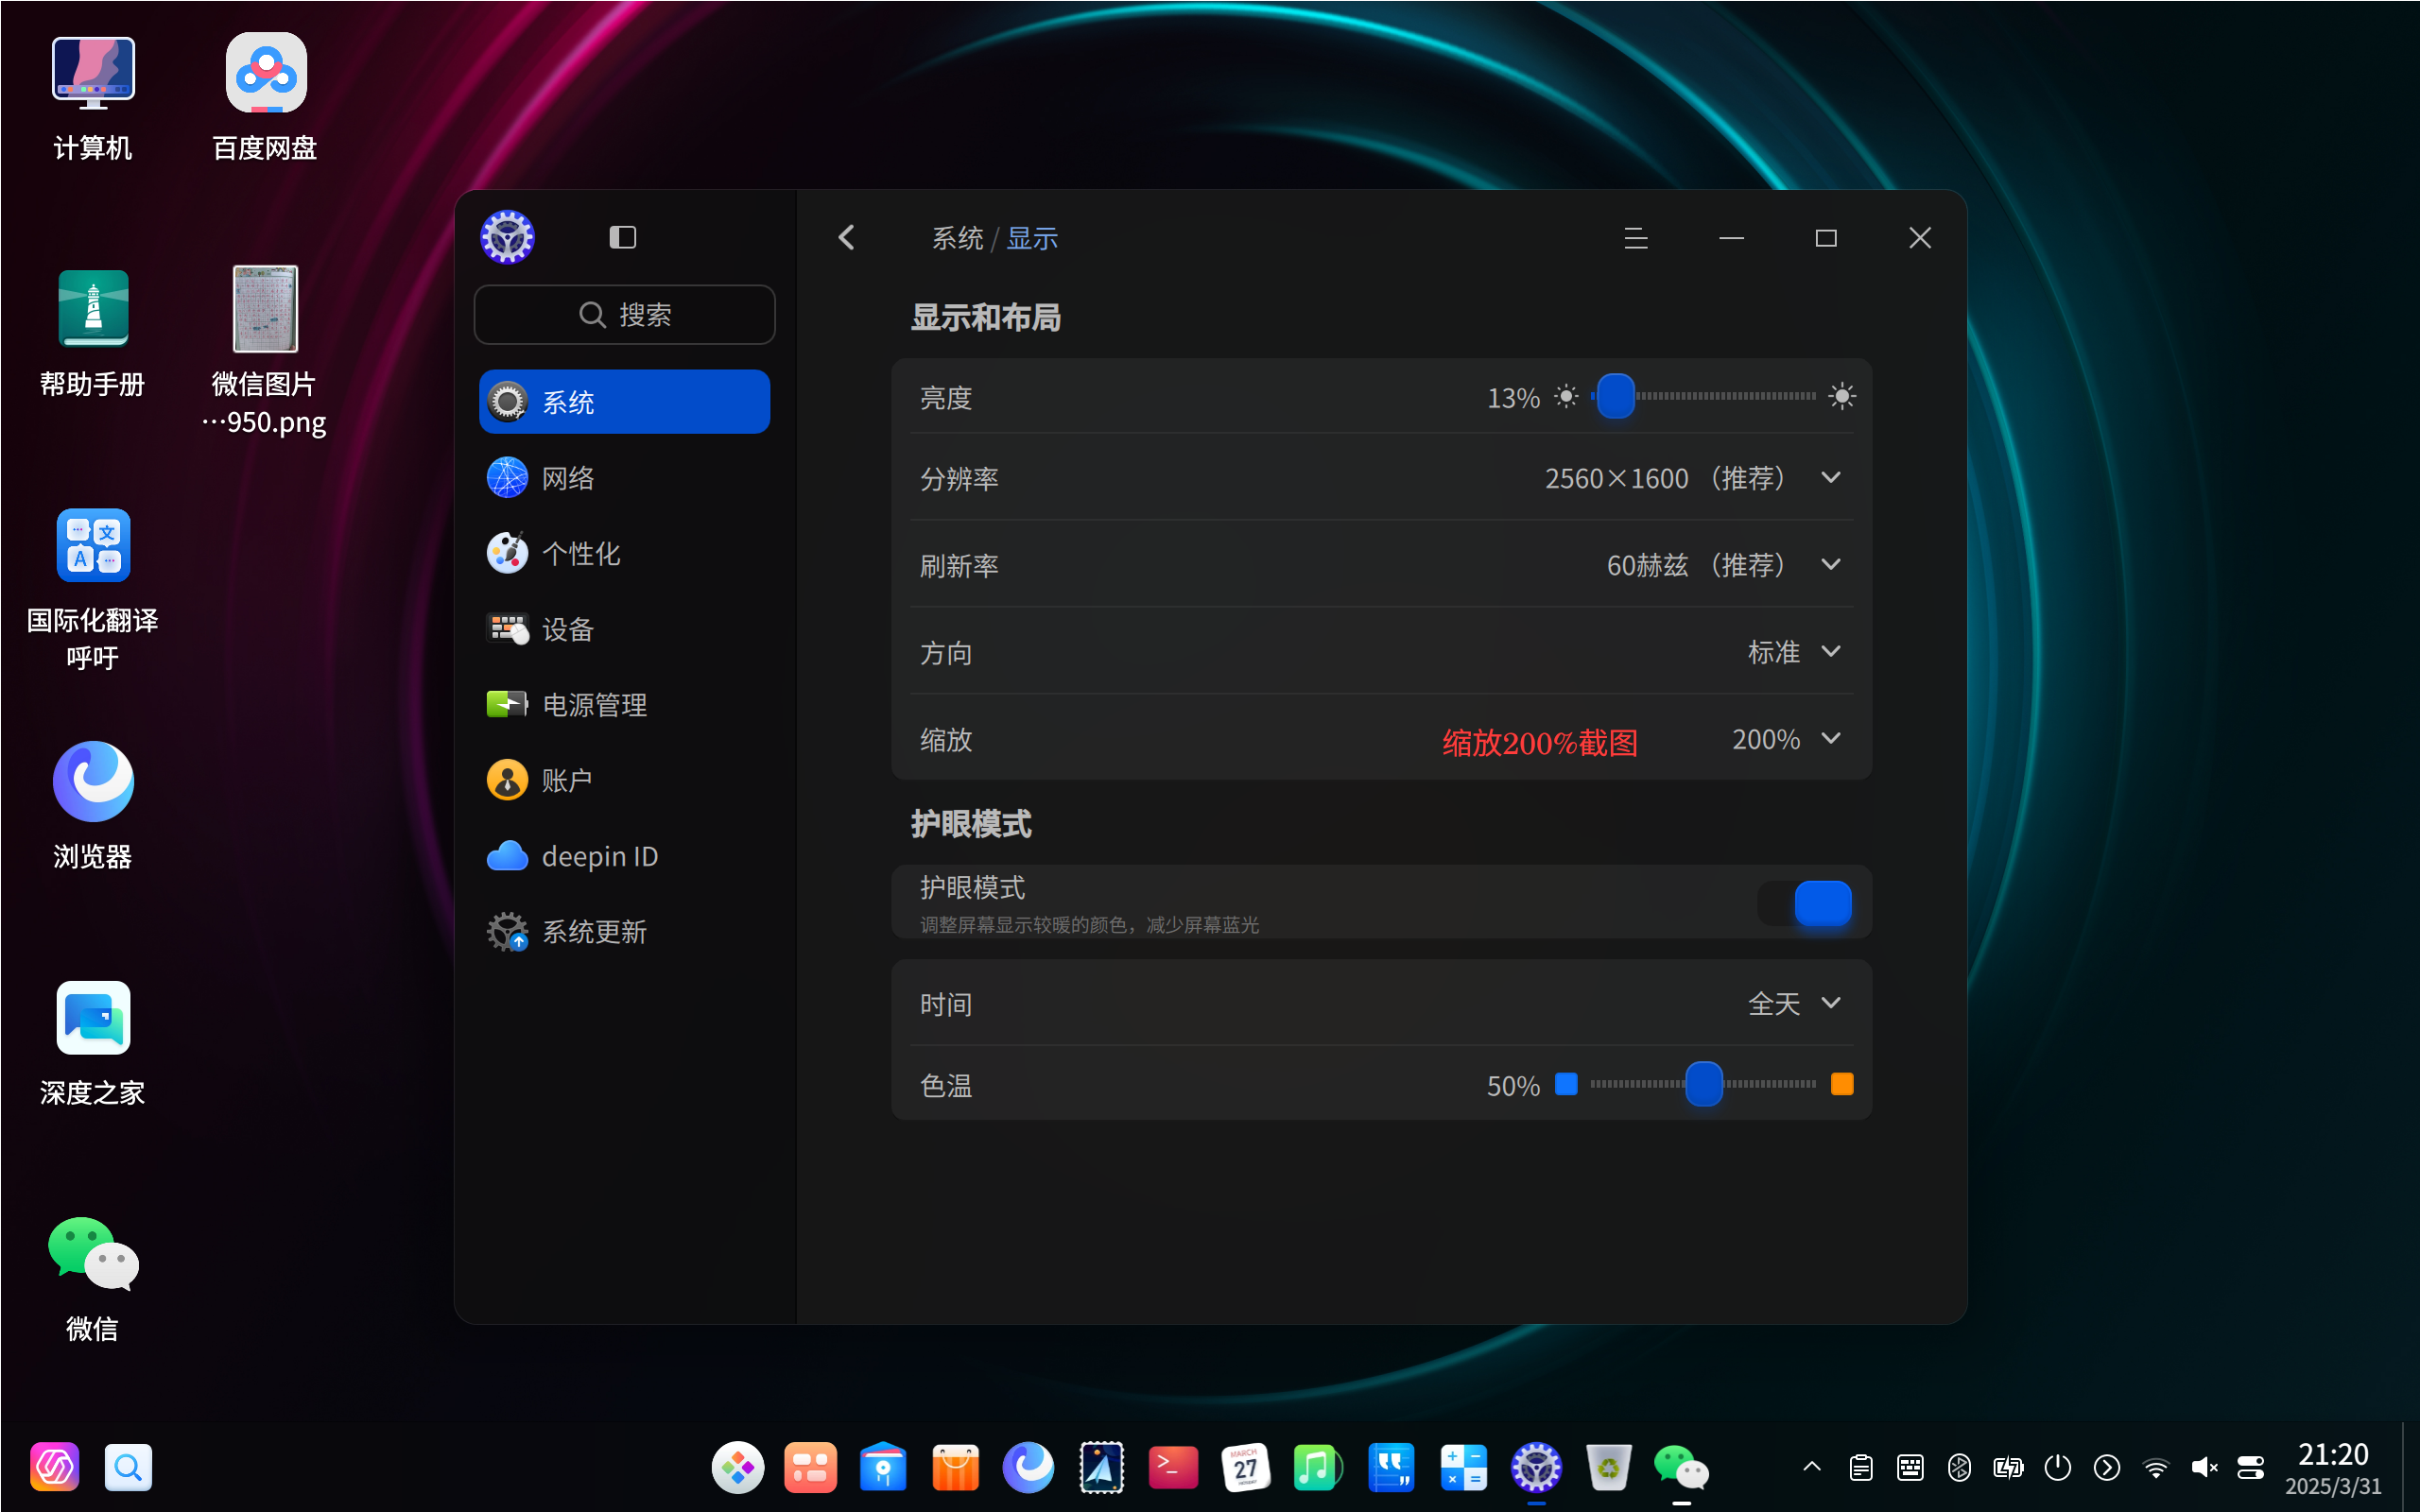
Task: Select 网络 in the sidebar
Action: pos(624,478)
